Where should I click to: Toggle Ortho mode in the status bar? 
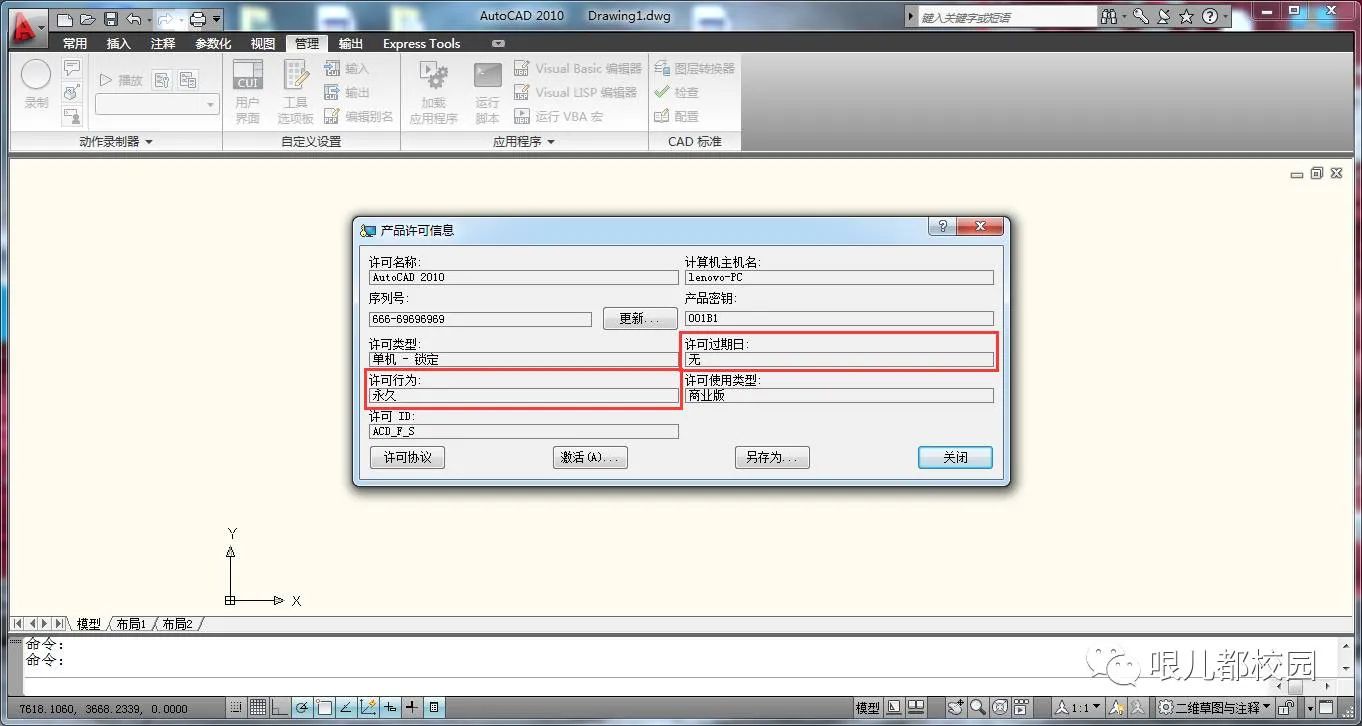pos(280,708)
